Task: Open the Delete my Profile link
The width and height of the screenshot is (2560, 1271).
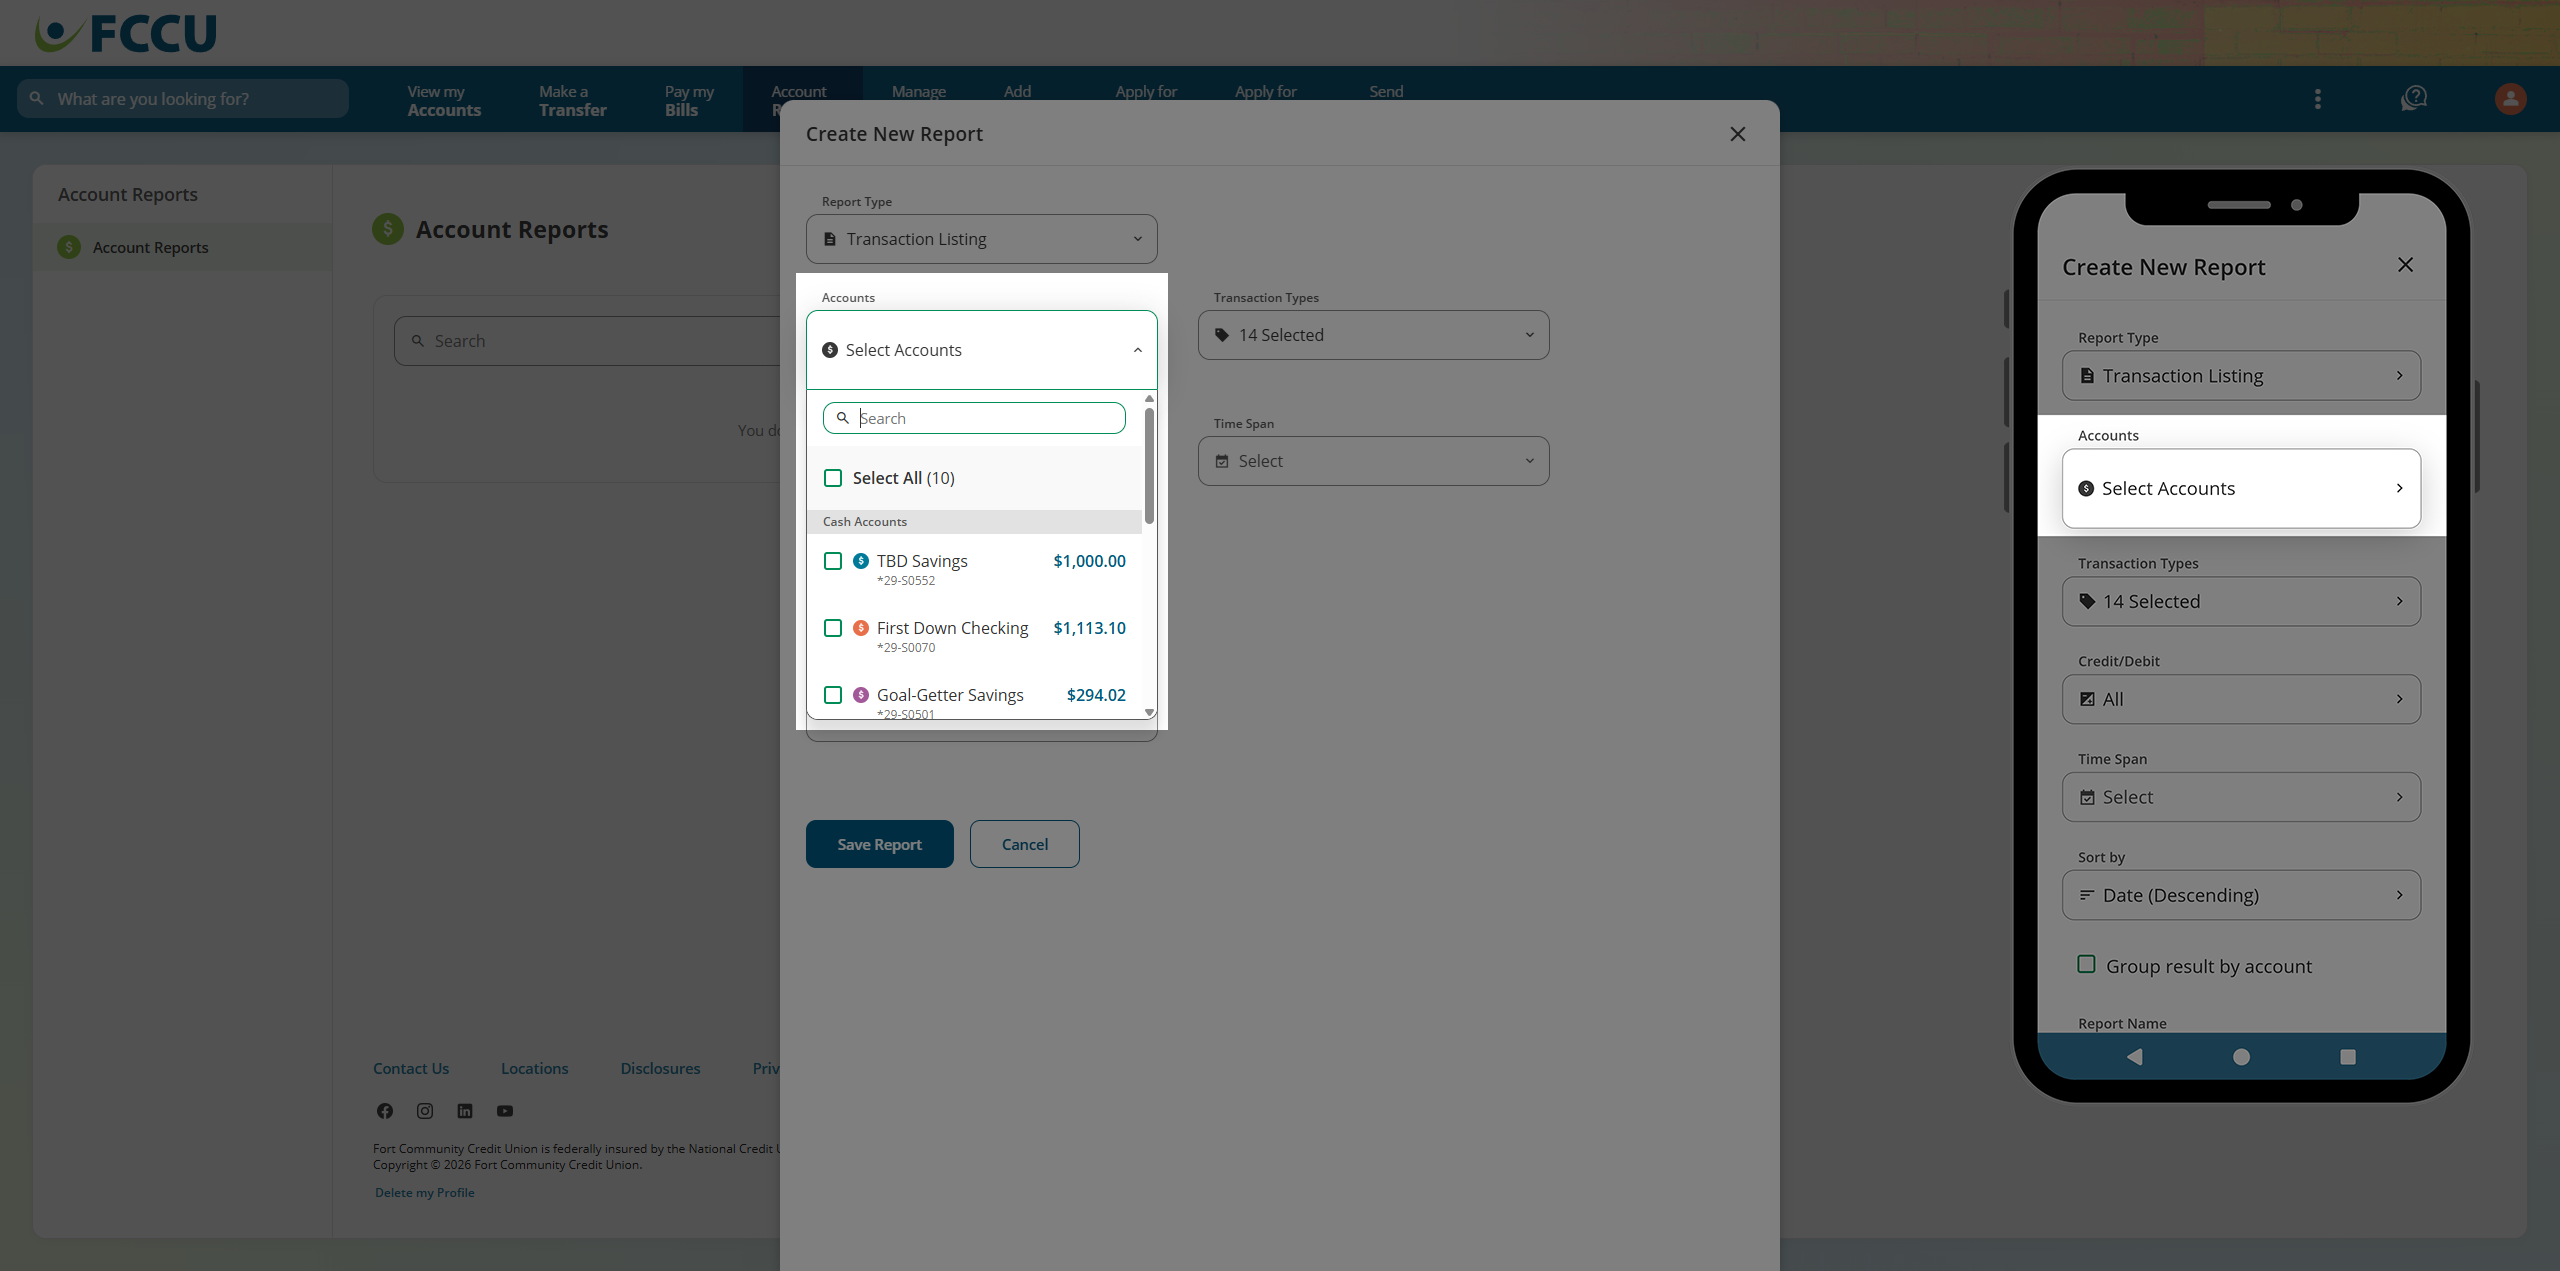Action: coord(425,1192)
